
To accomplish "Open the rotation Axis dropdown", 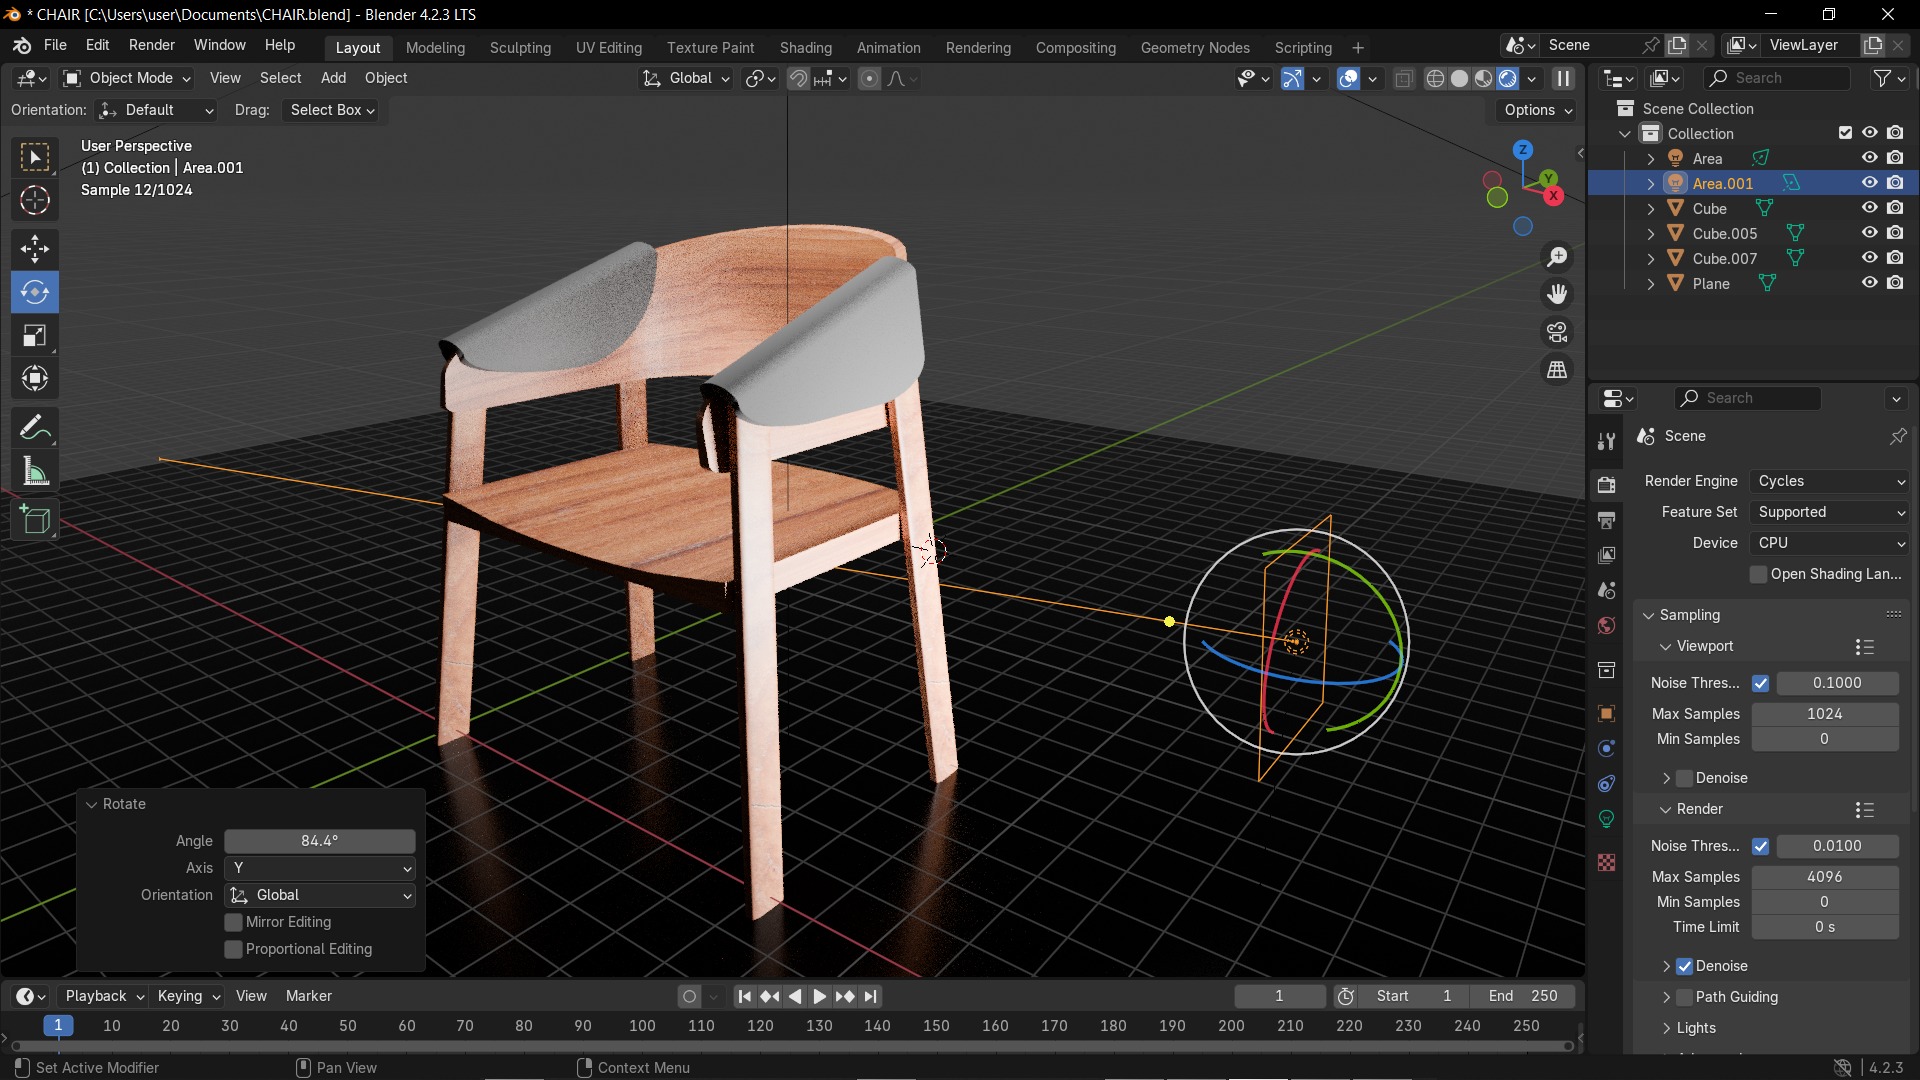I will 320,868.
